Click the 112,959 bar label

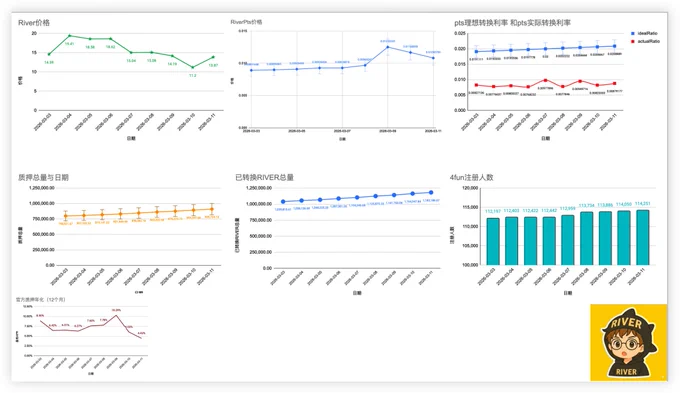(568, 208)
